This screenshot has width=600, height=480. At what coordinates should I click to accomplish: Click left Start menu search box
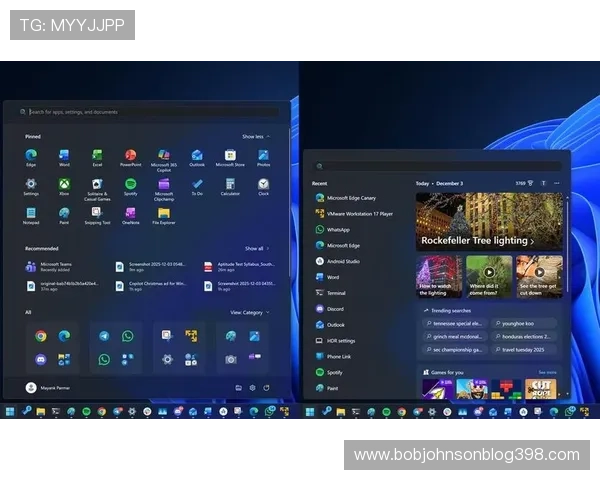click(x=149, y=112)
